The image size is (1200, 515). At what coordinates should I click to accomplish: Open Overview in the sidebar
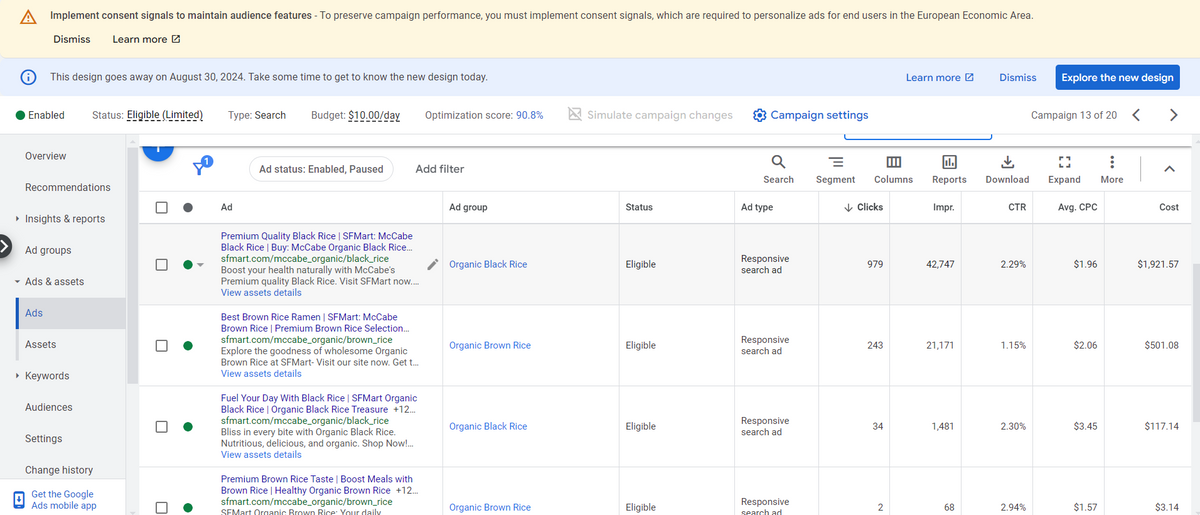[x=46, y=156]
